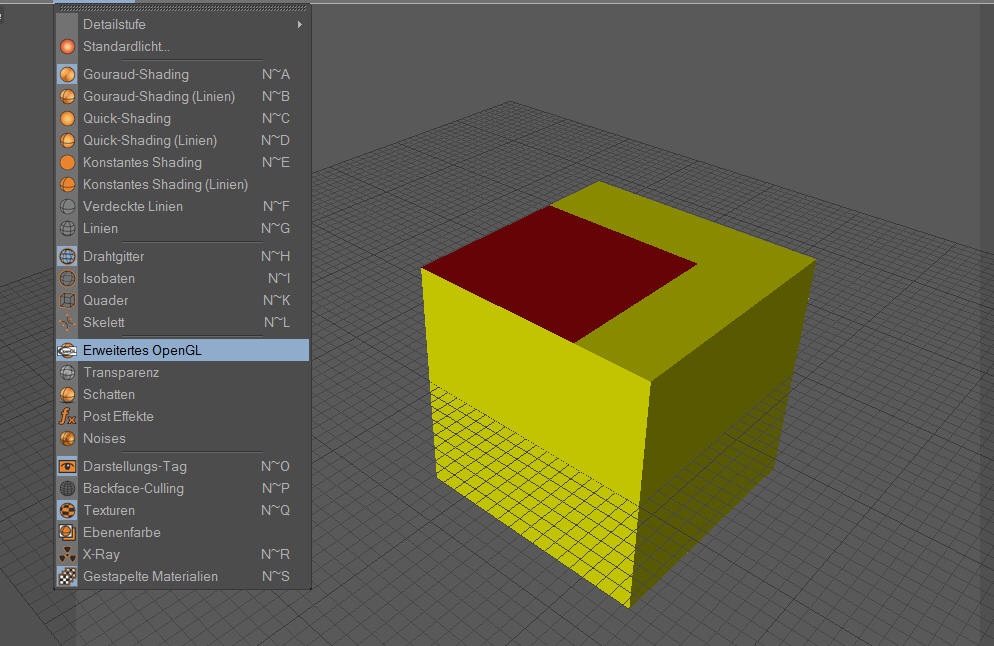Toggle Gestapelte Materialien option

pos(183,576)
